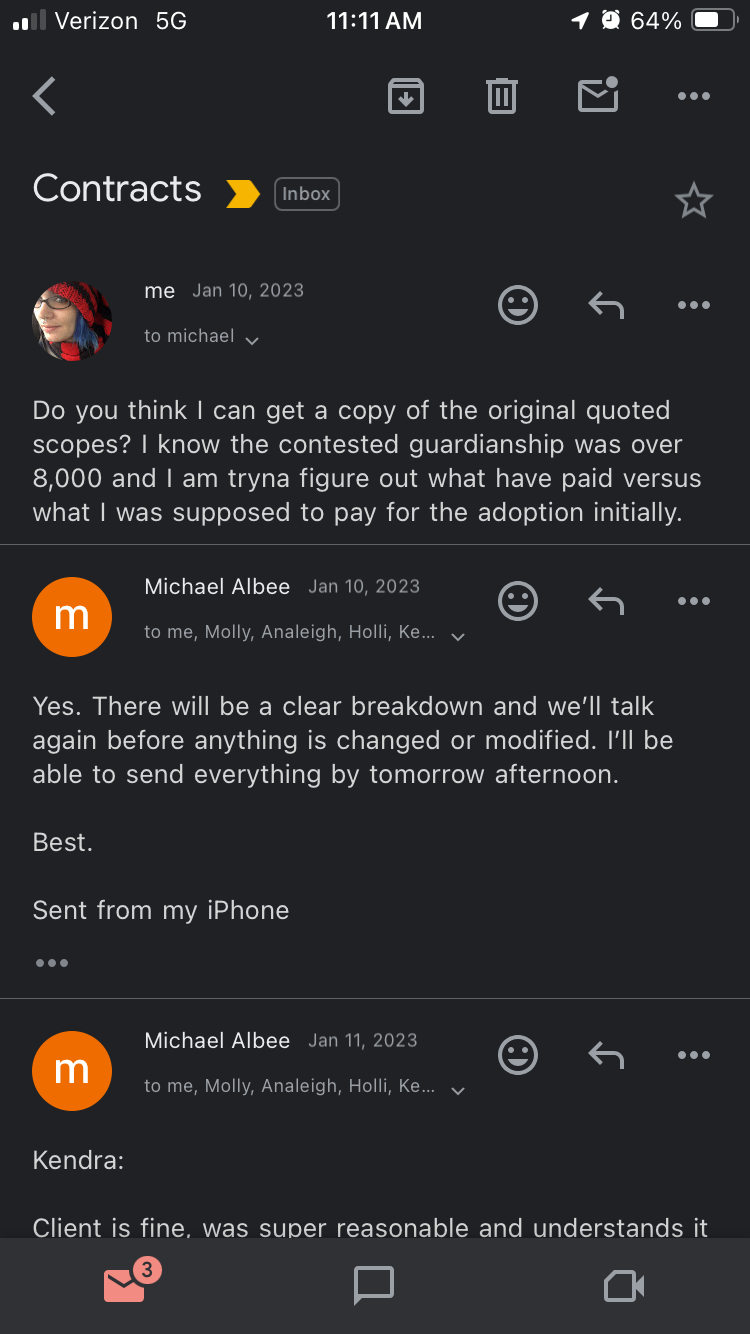The width and height of the screenshot is (750, 1334).
Task: Show trimmed quoted content in Michael's reply
Action: point(51,962)
